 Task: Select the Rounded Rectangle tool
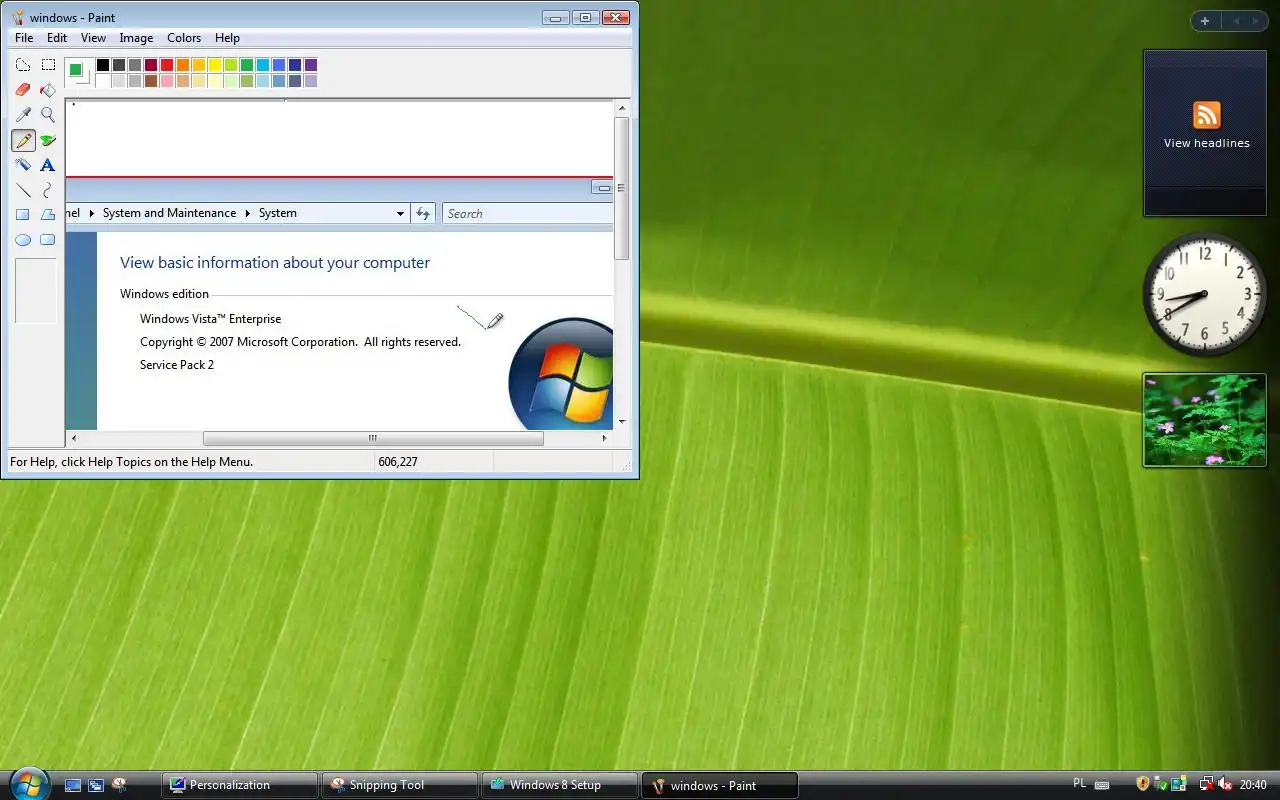click(x=48, y=240)
